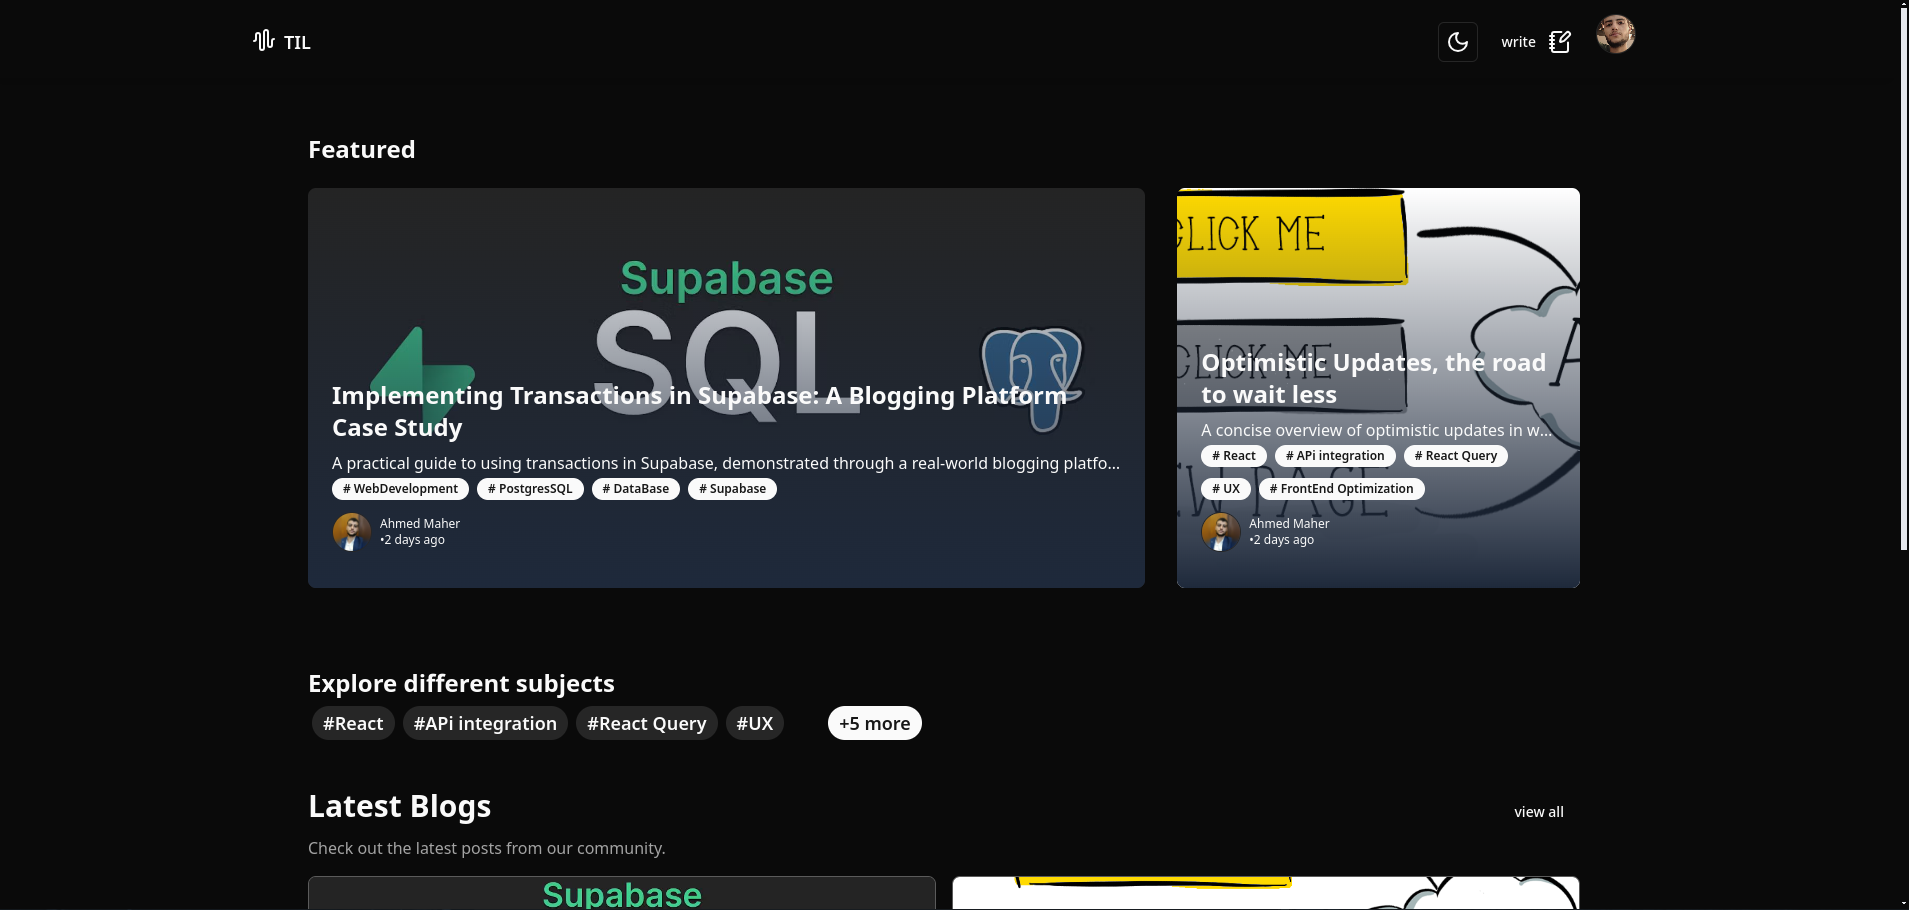The width and height of the screenshot is (1909, 910).
Task: Open the Implementing Transactions in Supabase article
Action: (x=699, y=411)
